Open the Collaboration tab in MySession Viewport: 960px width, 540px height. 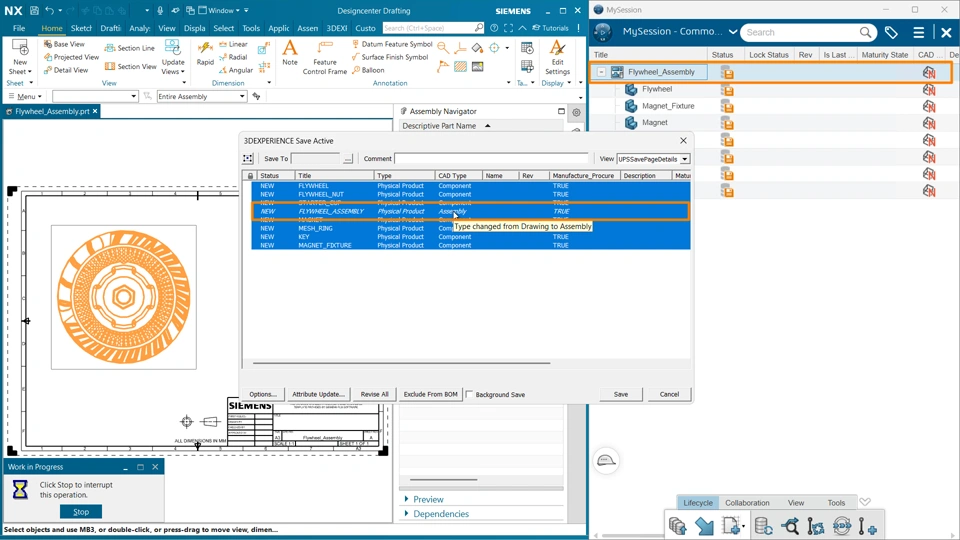click(747, 503)
